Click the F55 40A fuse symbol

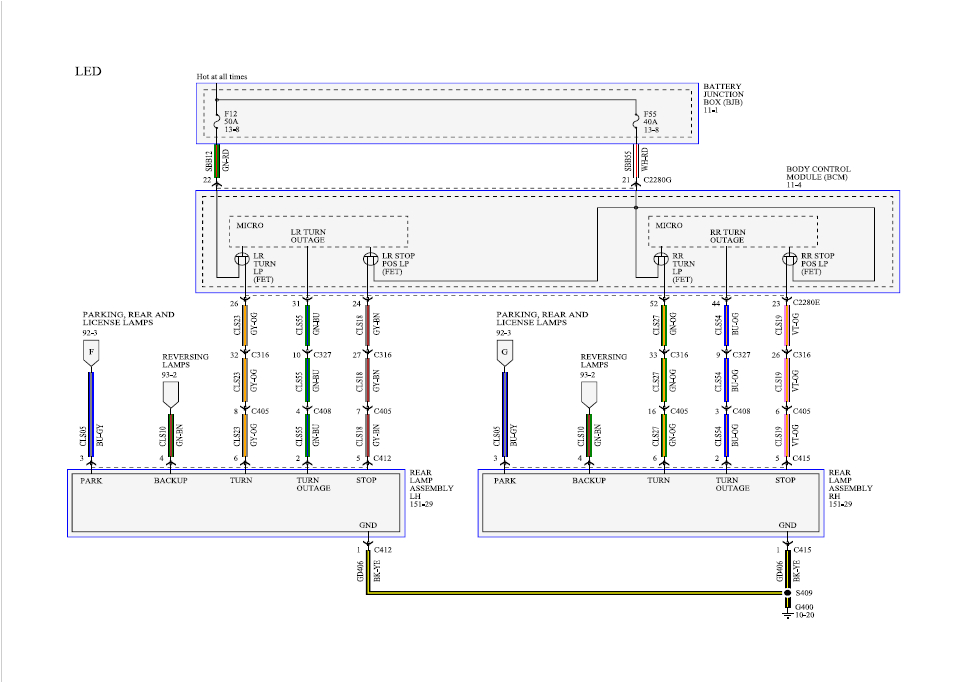pos(636,121)
